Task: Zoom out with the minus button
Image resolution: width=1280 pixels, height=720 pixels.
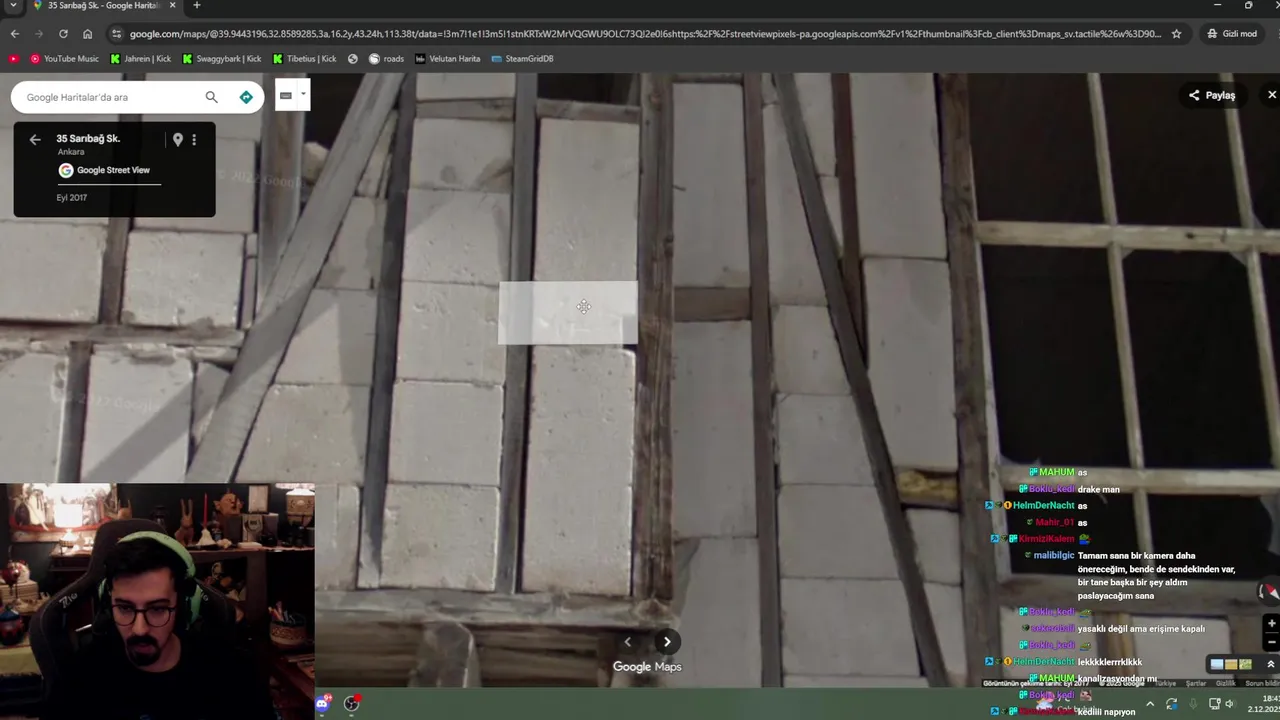Action: point(1272,642)
